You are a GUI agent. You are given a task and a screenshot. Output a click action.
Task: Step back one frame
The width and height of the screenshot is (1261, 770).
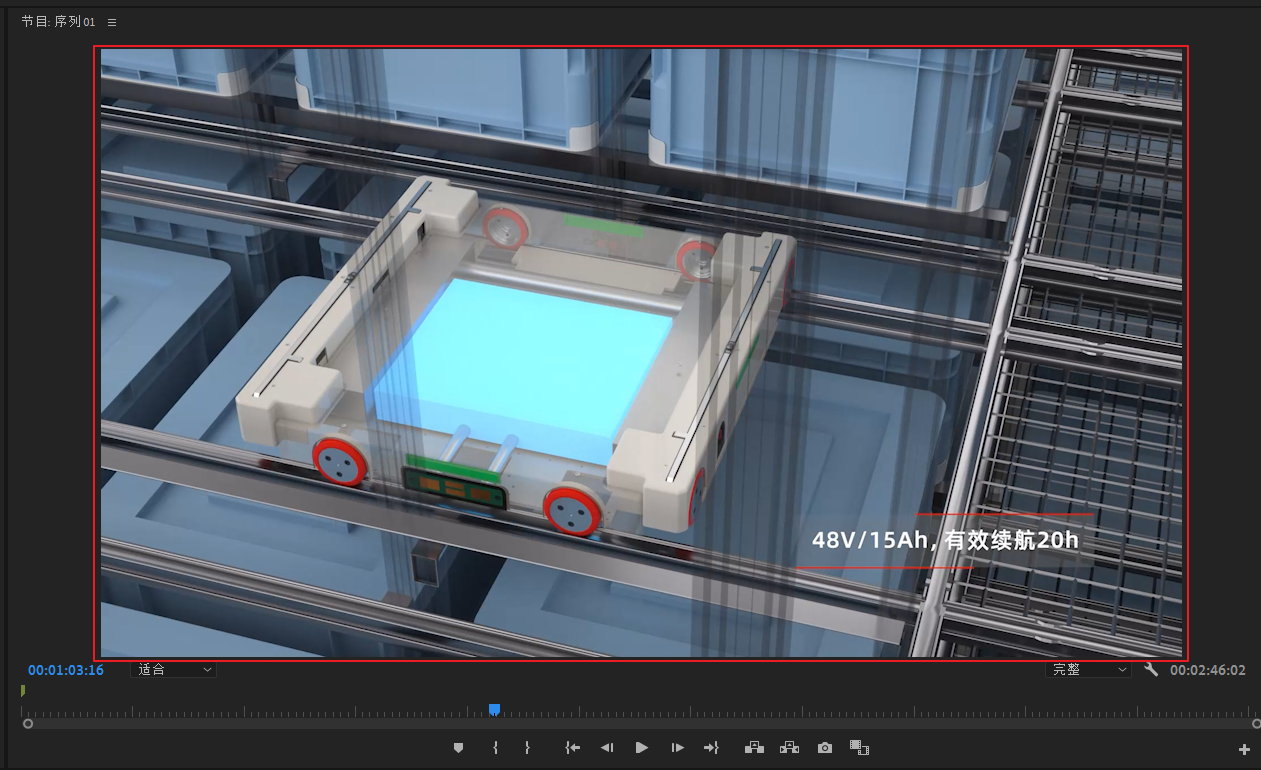pos(606,747)
